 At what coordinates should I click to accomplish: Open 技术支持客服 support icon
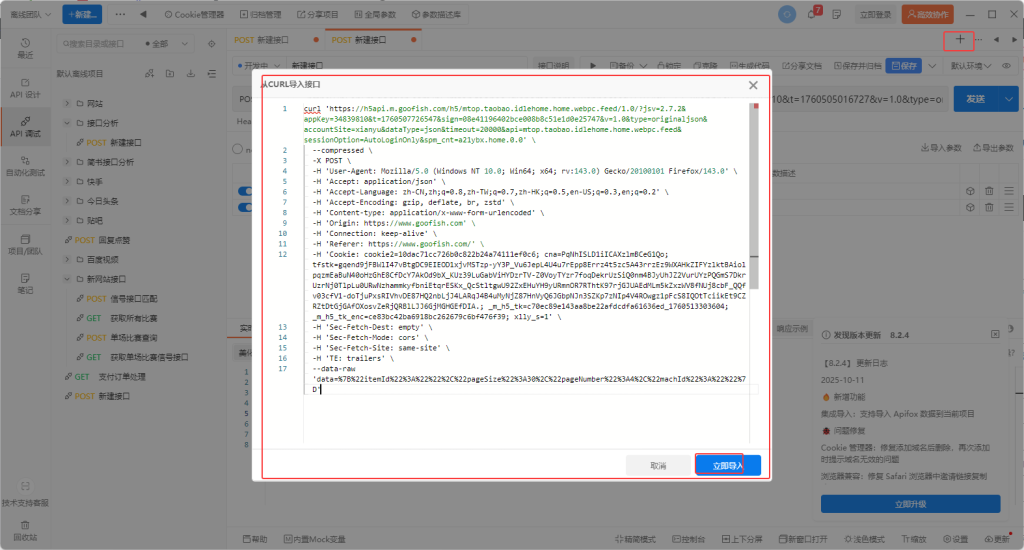(25, 495)
